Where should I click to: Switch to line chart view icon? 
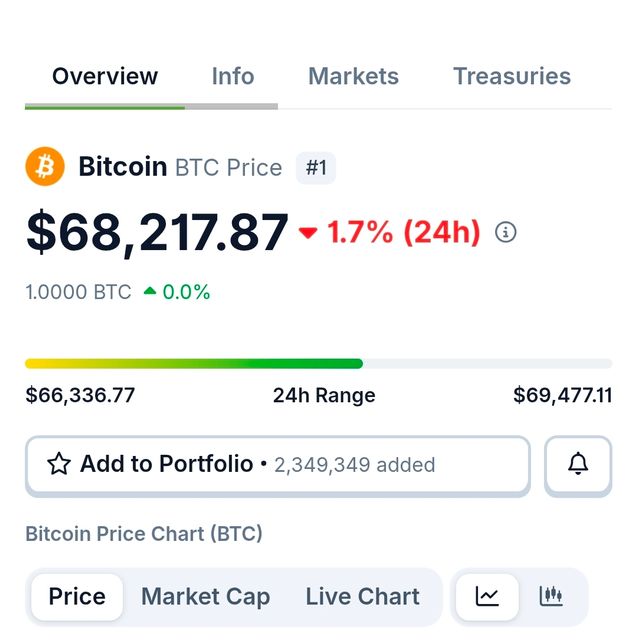(487, 597)
